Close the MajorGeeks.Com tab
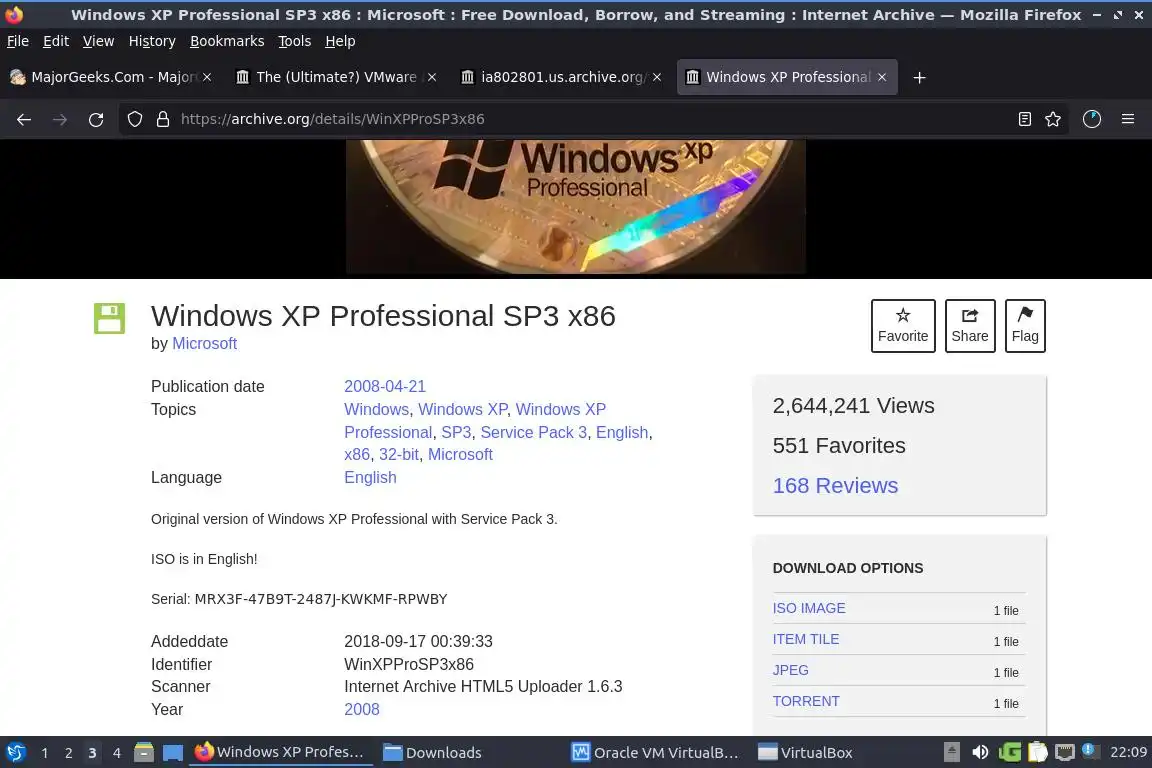Image resolution: width=1152 pixels, height=768 pixels. pyautogui.click(x=207, y=77)
